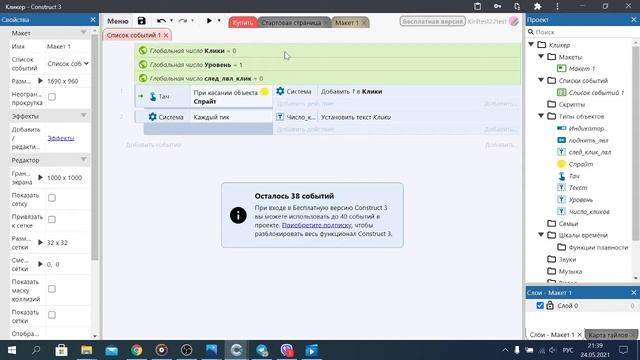Open the Windows Start menu
This screenshot has height=360, width=640.
click(x=11, y=350)
